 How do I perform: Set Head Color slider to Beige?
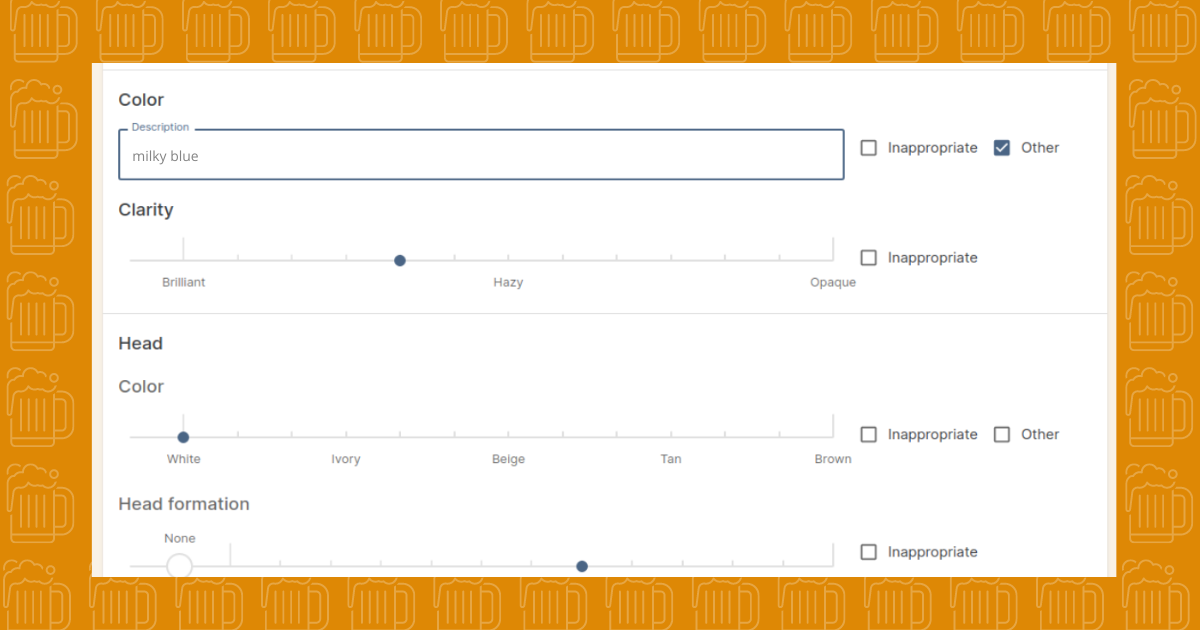click(x=508, y=437)
